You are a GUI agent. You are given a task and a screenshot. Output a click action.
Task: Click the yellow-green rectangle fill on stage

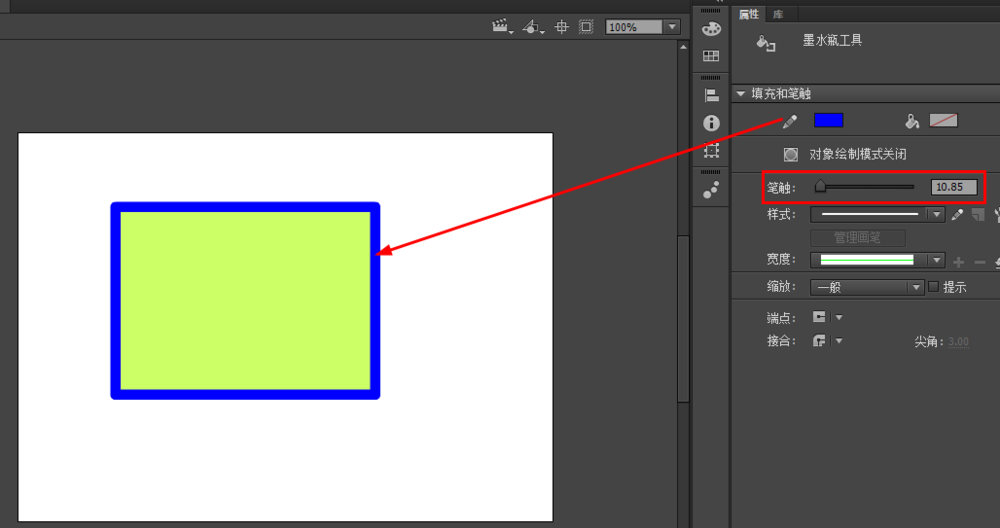tap(246, 300)
